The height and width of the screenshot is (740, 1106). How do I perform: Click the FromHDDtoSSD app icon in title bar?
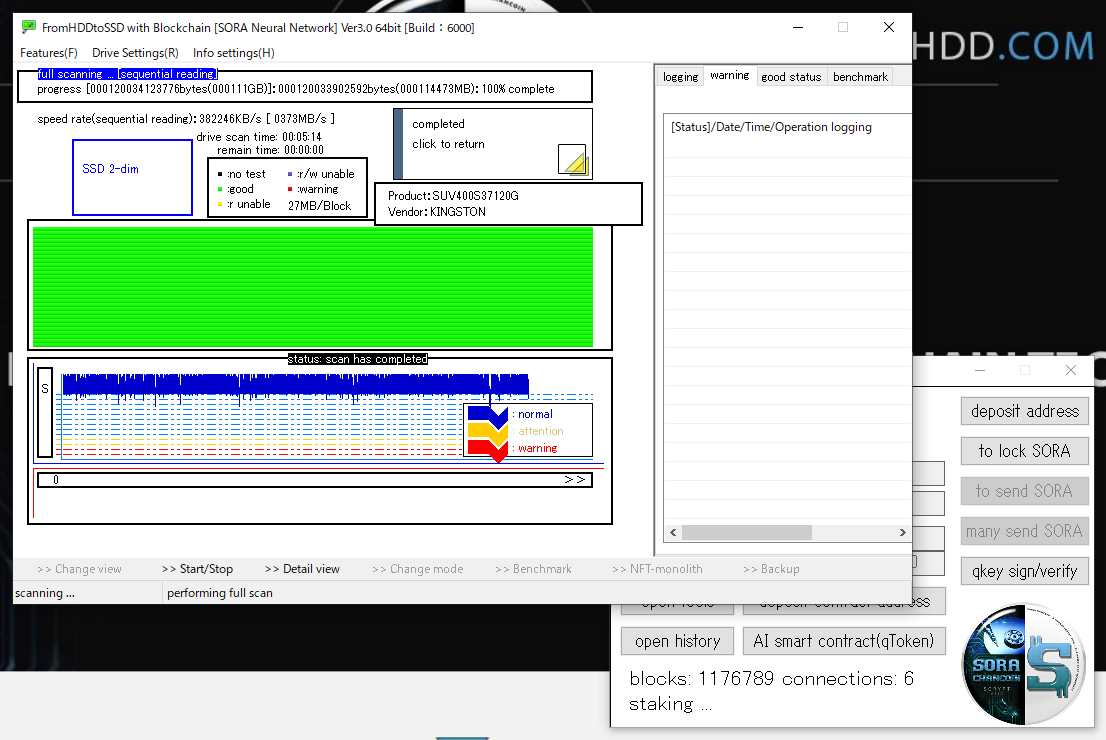pyautogui.click(x=29, y=28)
